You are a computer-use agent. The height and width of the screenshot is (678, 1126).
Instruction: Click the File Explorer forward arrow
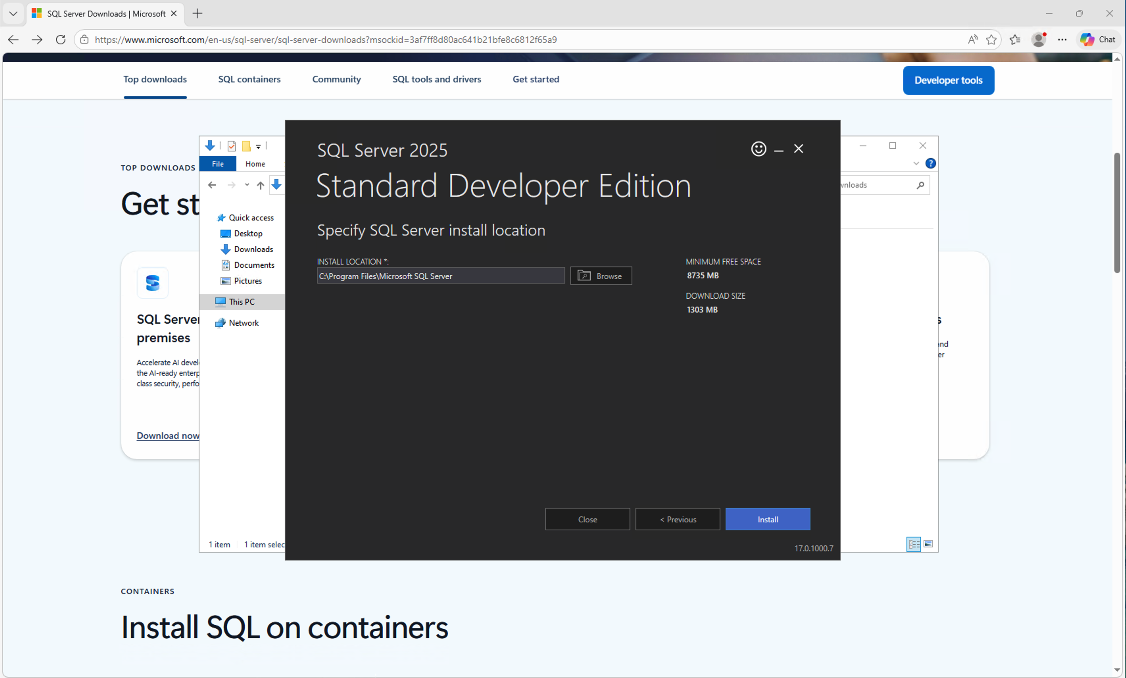coord(231,185)
